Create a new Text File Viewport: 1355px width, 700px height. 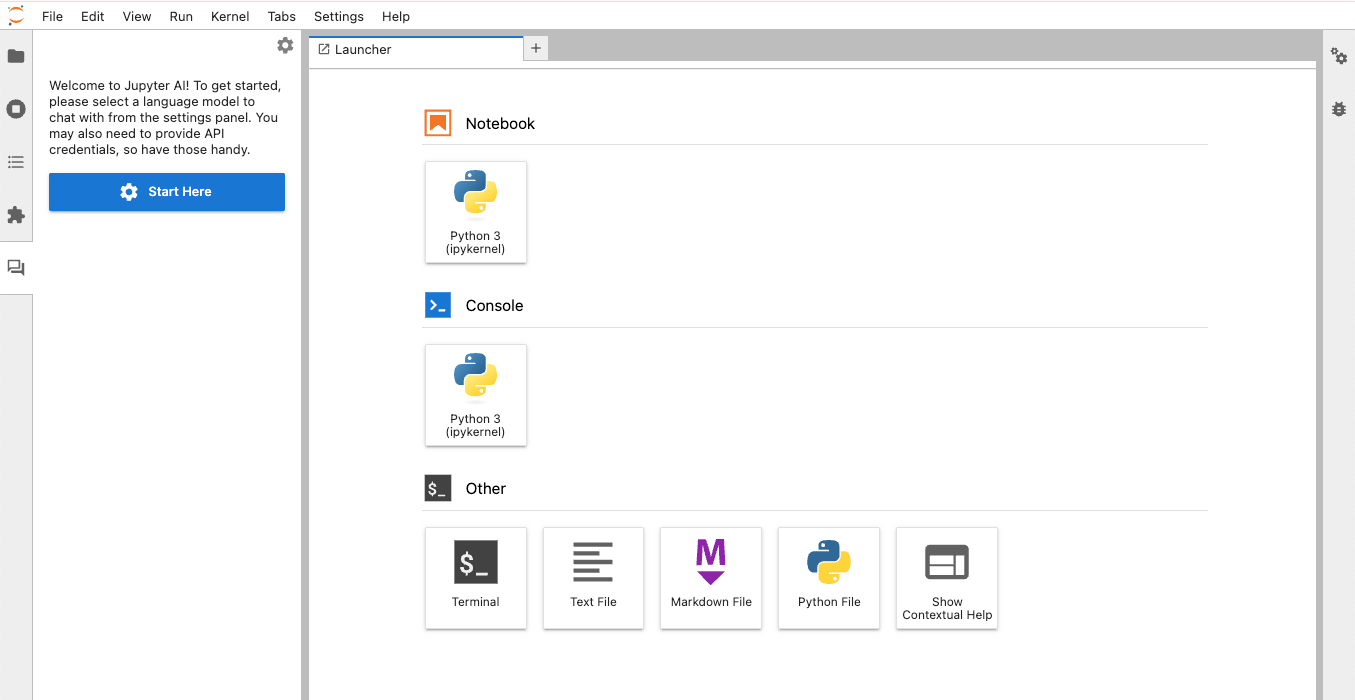pos(593,578)
